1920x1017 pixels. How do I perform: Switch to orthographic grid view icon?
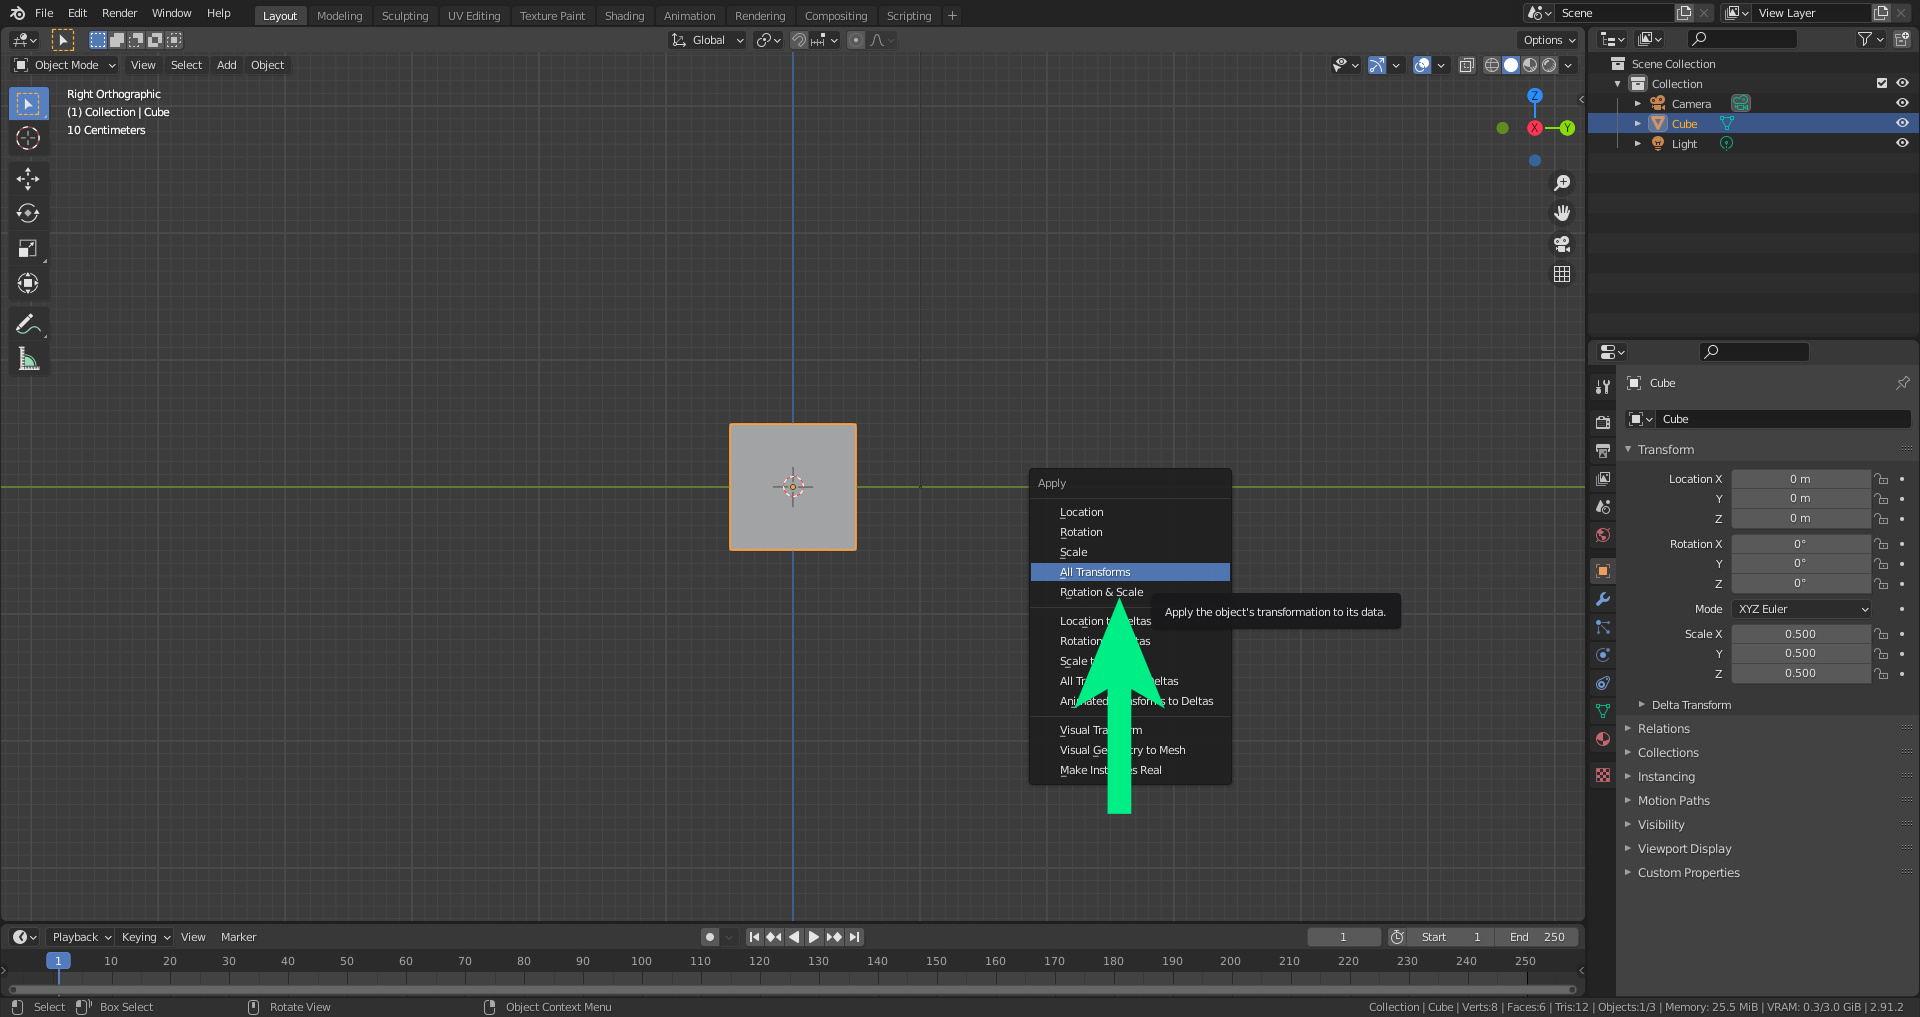coord(1562,274)
